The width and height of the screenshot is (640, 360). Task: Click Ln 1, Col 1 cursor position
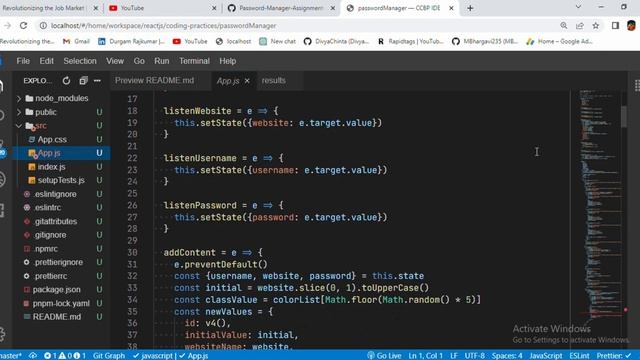tap(425, 356)
